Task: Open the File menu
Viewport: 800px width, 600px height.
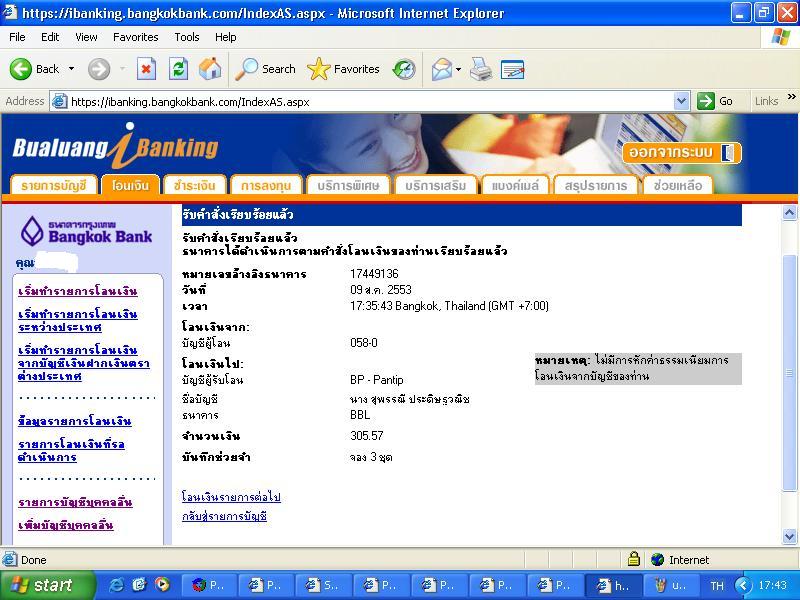Action: [x=17, y=37]
